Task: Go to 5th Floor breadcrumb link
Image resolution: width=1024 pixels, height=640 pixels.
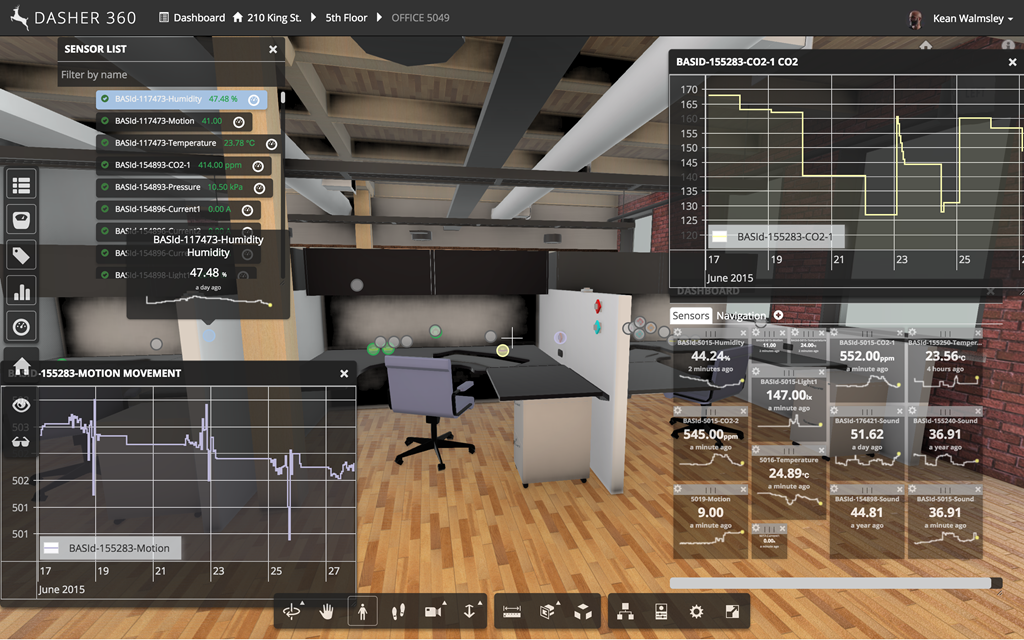Action: click(346, 18)
